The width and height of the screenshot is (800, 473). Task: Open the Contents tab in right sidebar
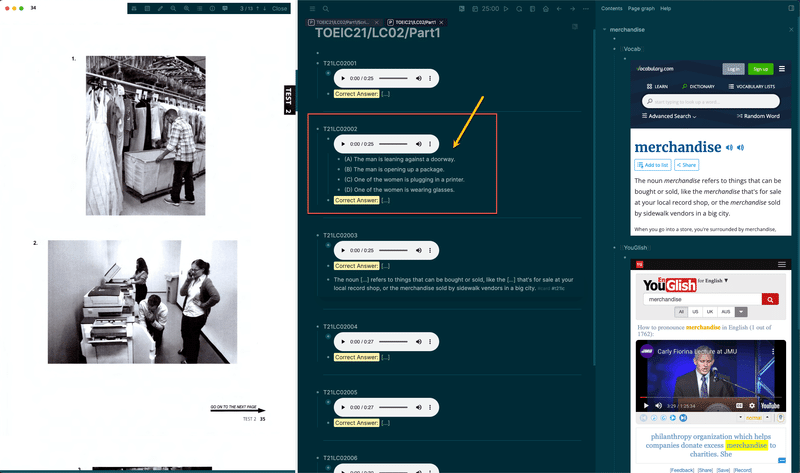(x=612, y=9)
